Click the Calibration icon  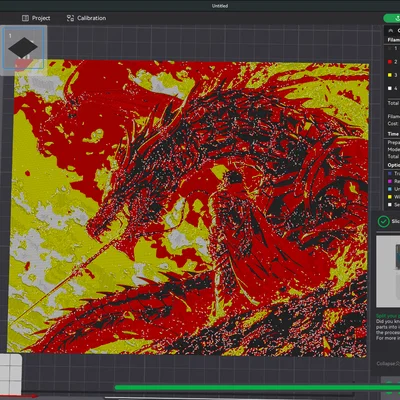coord(70,18)
